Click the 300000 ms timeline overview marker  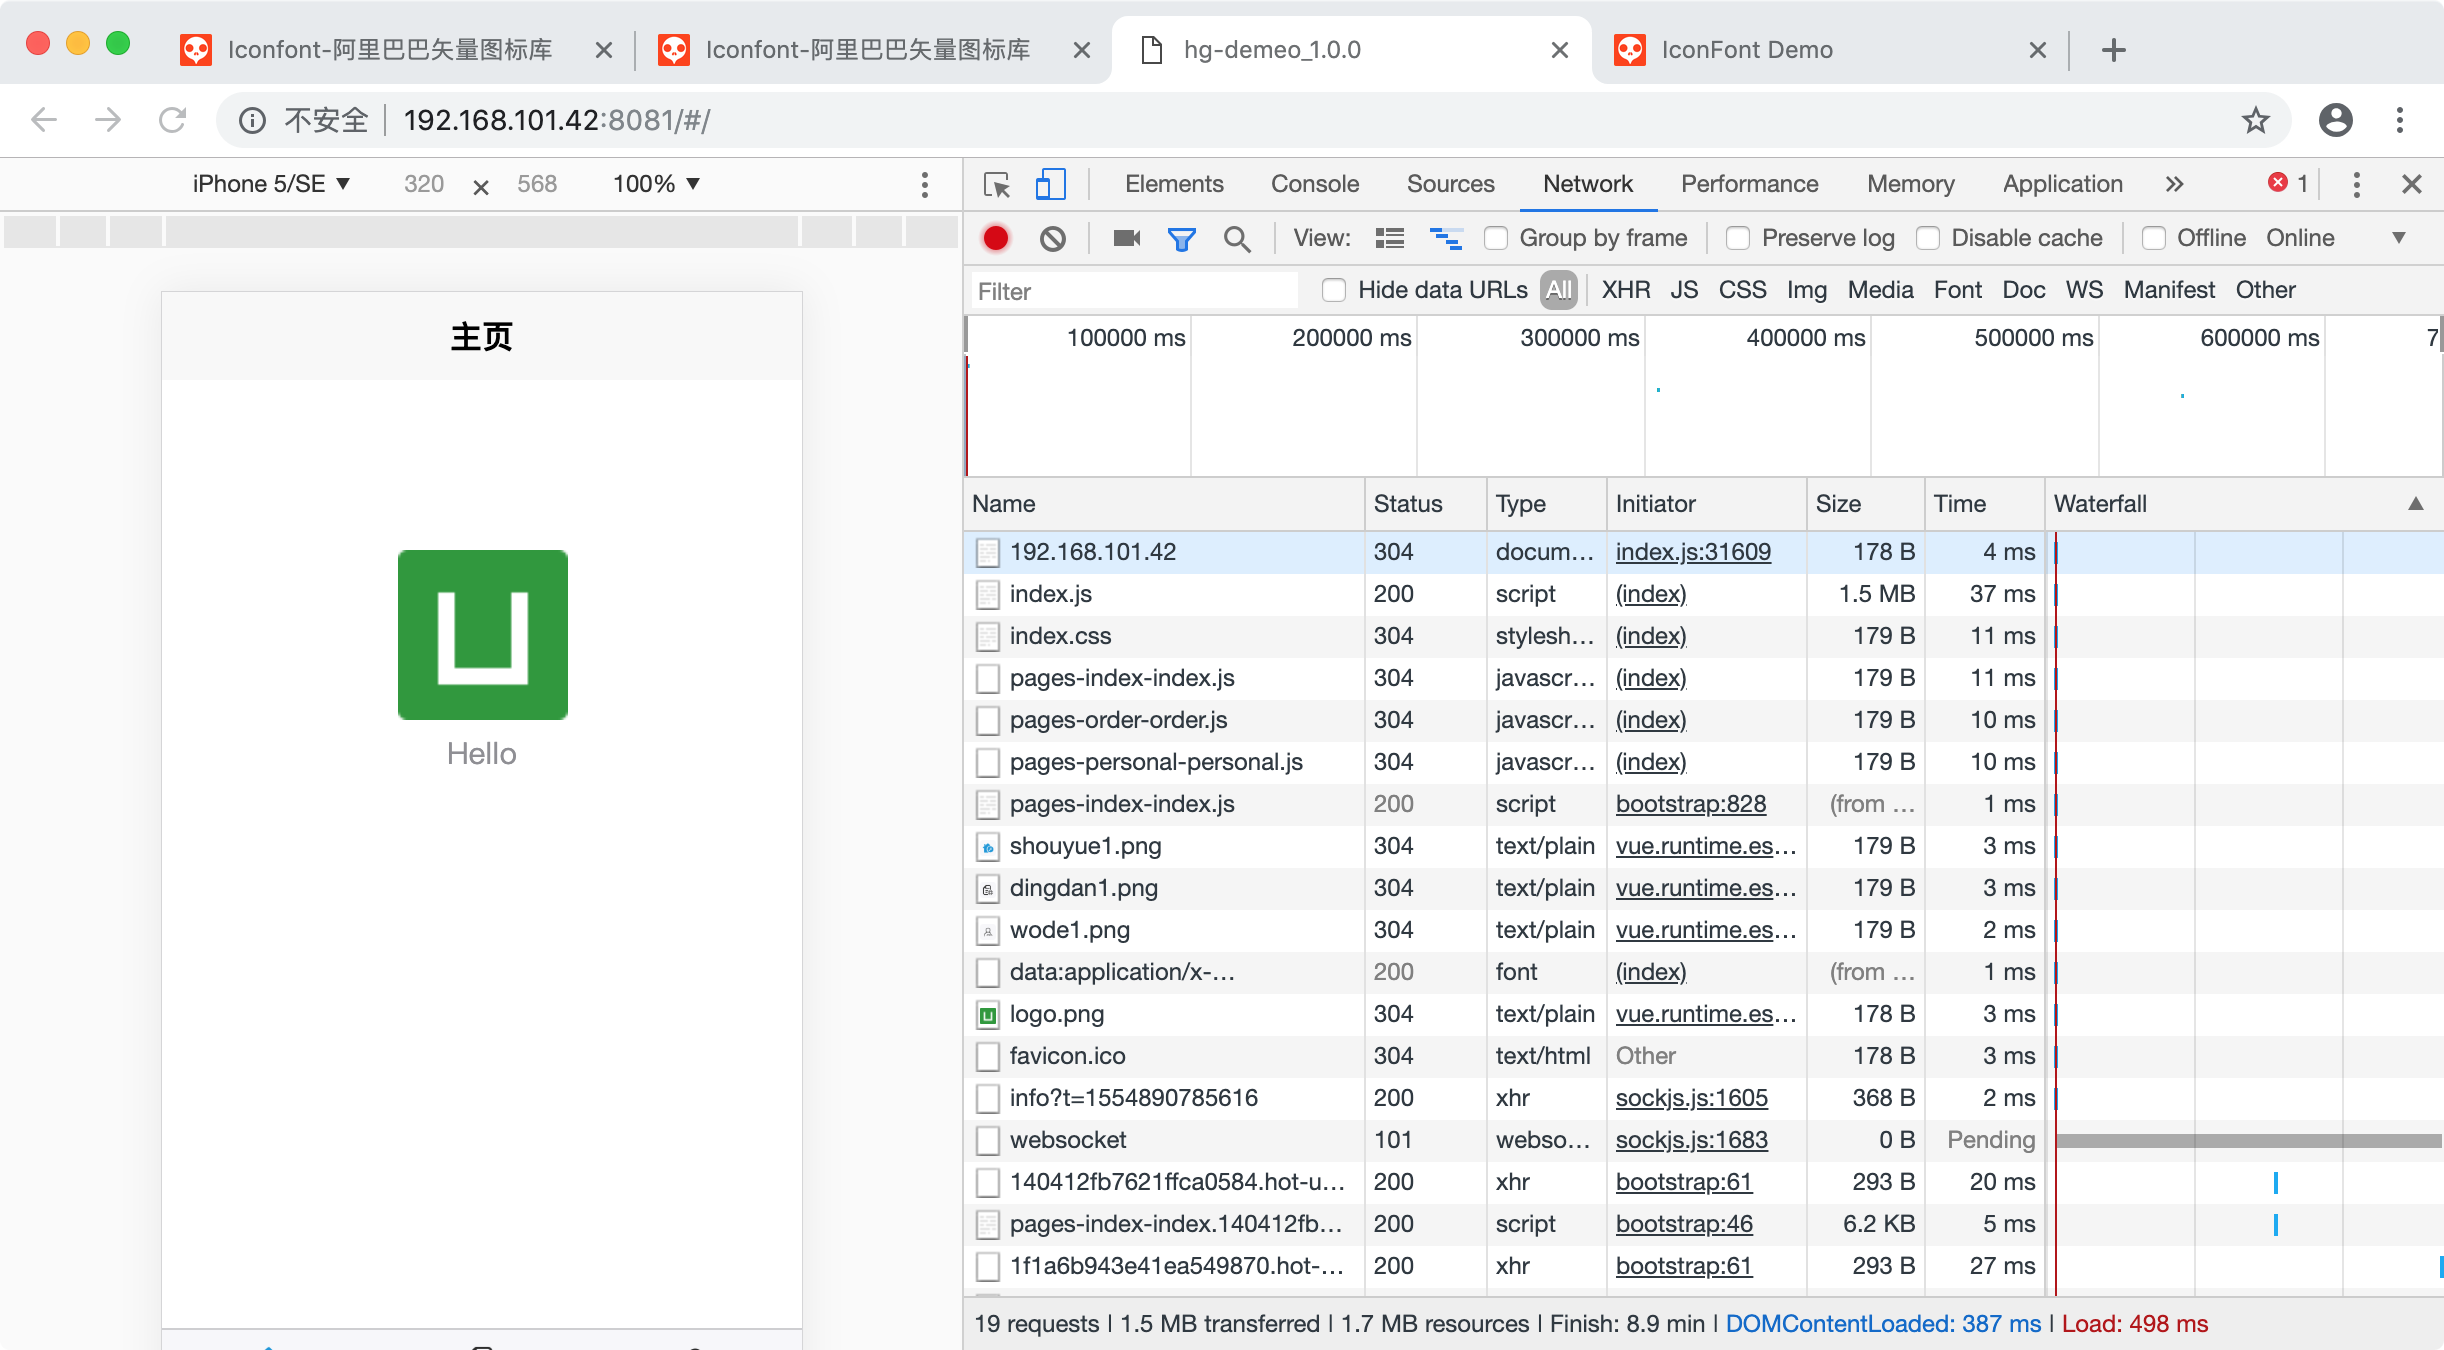click(x=1579, y=338)
